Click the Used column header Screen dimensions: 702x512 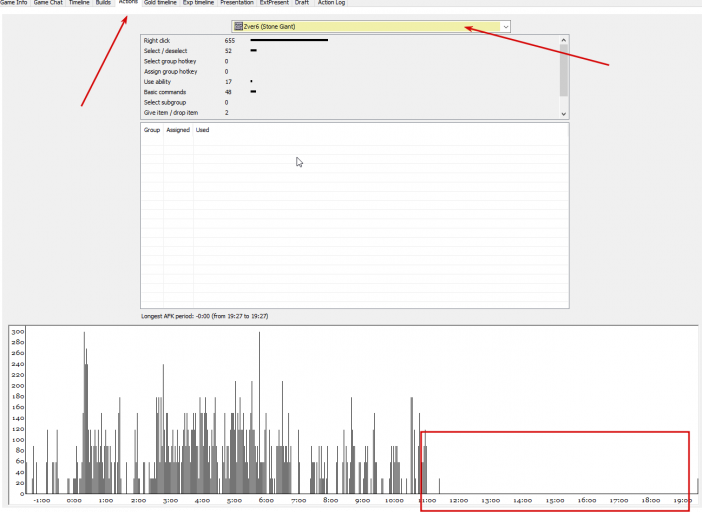click(202, 130)
